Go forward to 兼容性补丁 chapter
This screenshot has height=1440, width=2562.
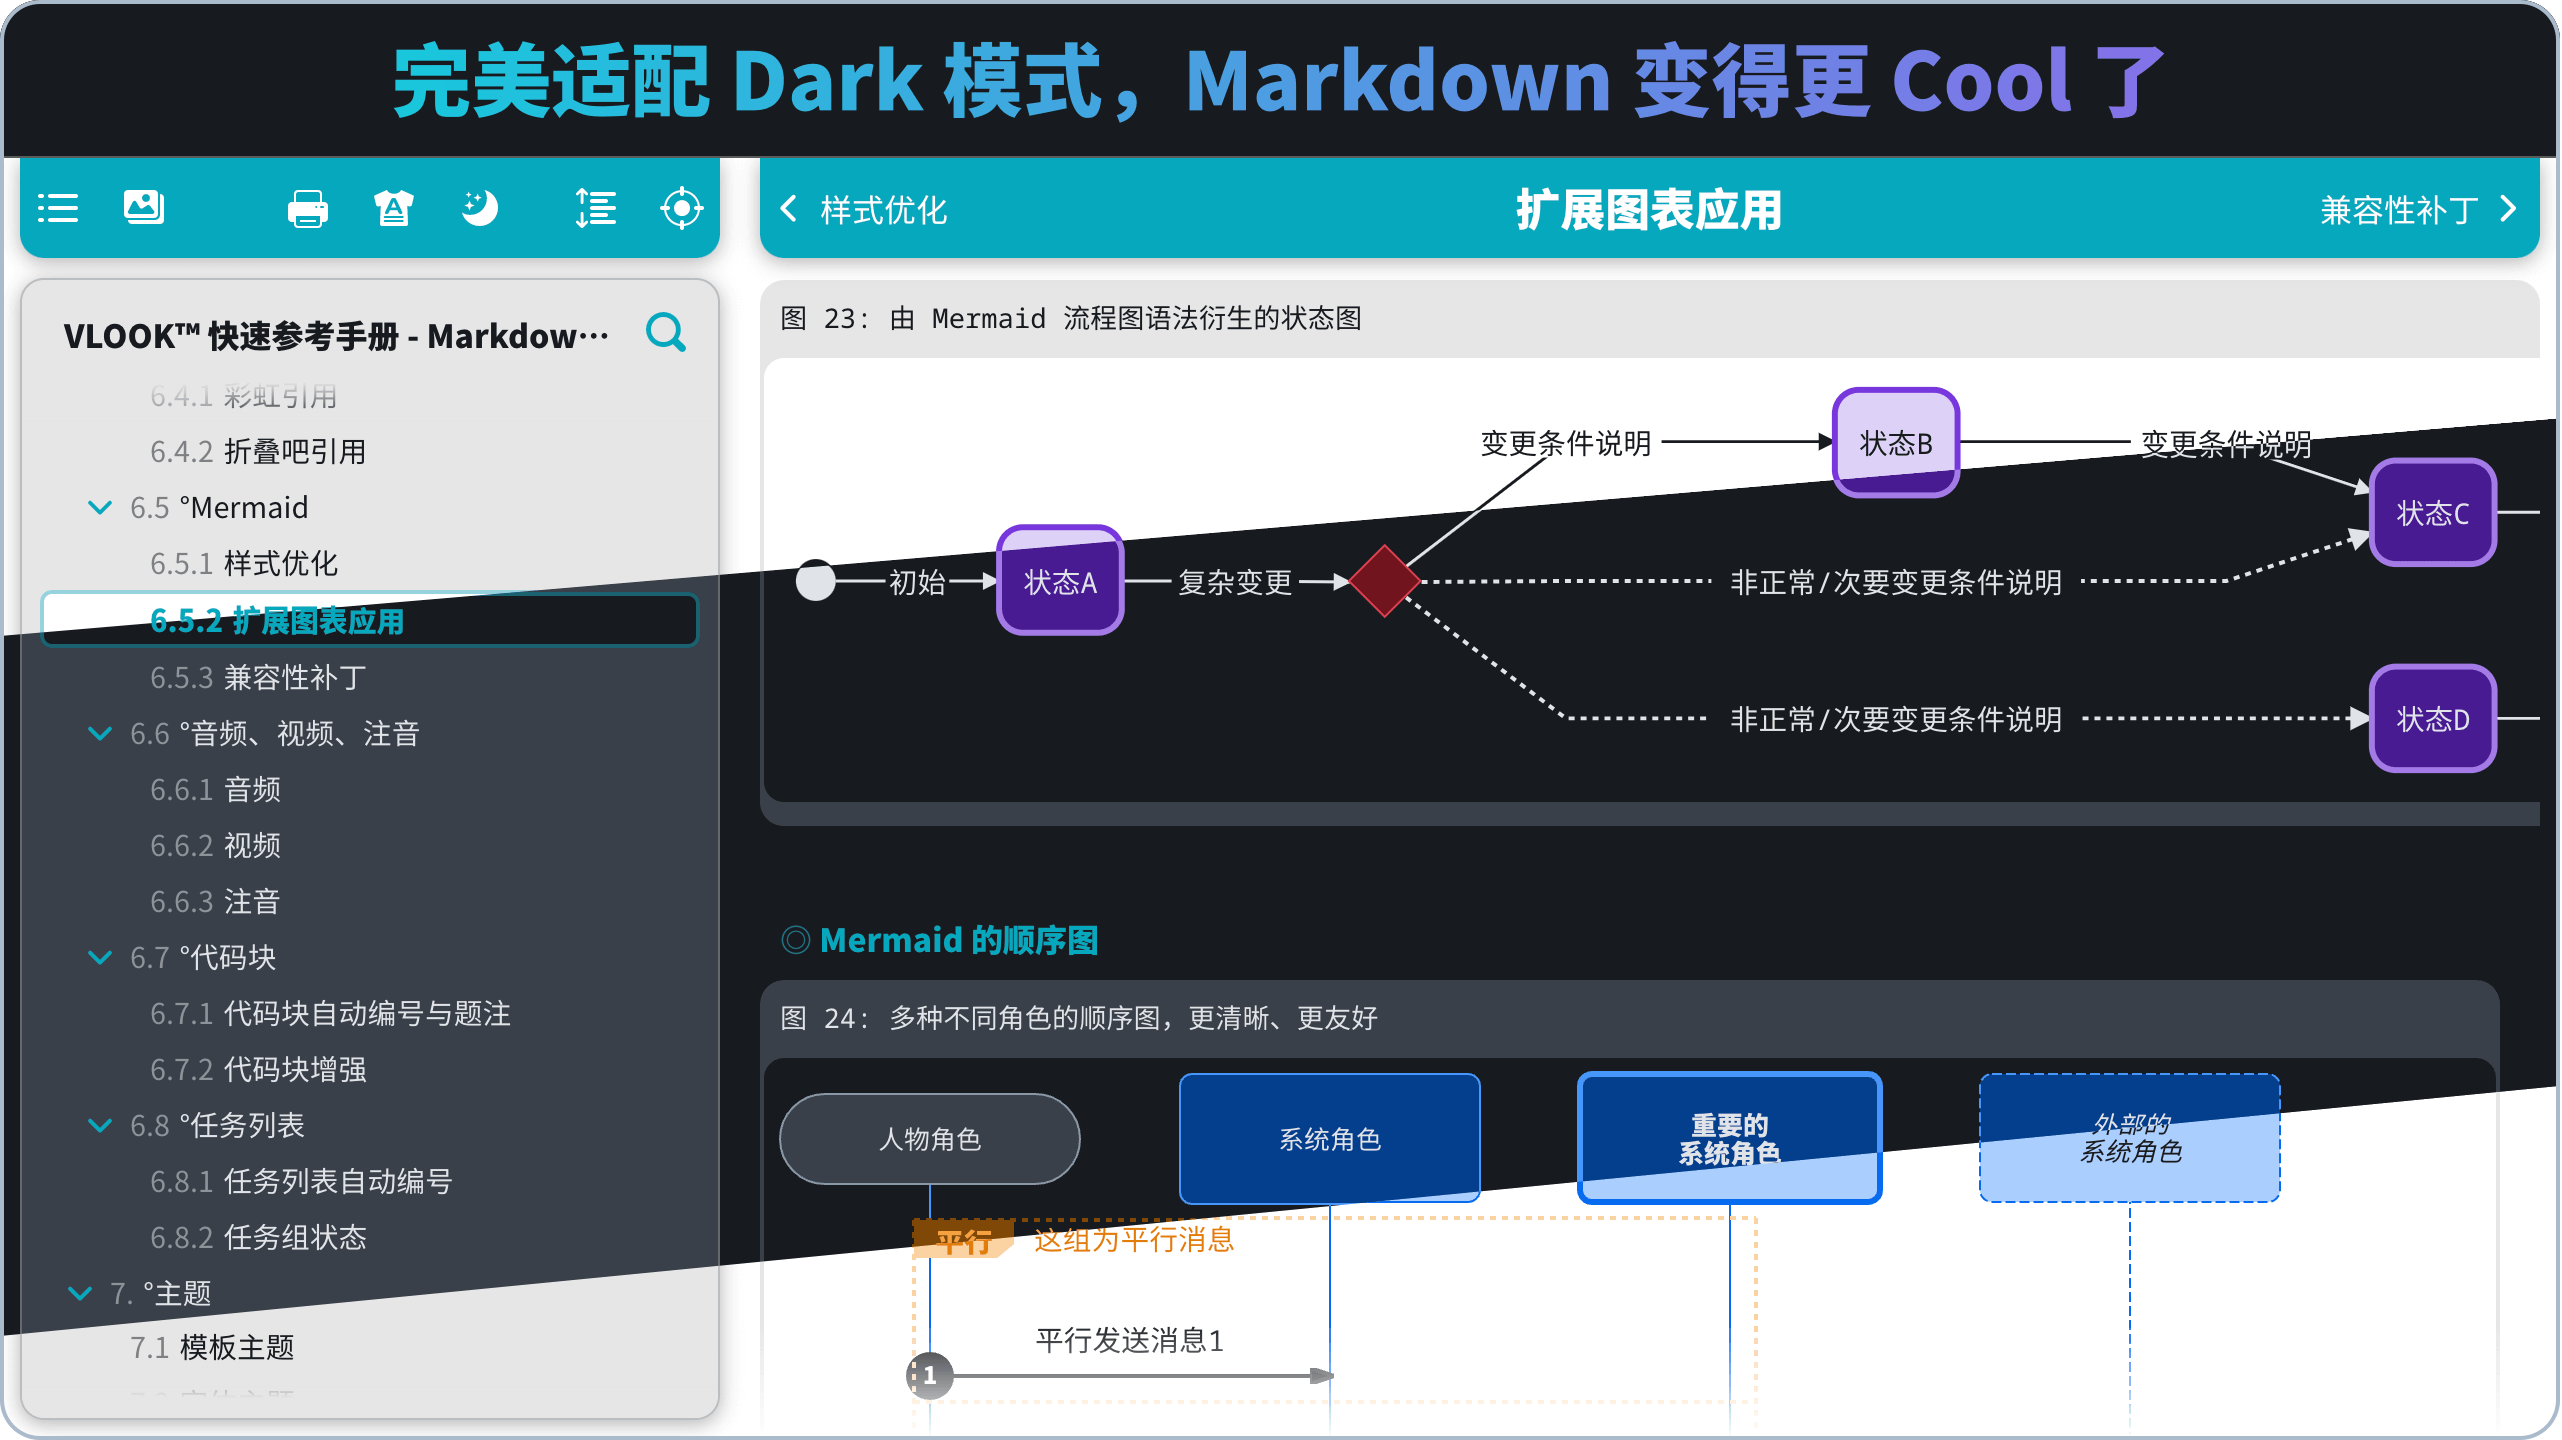[x=2399, y=210]
